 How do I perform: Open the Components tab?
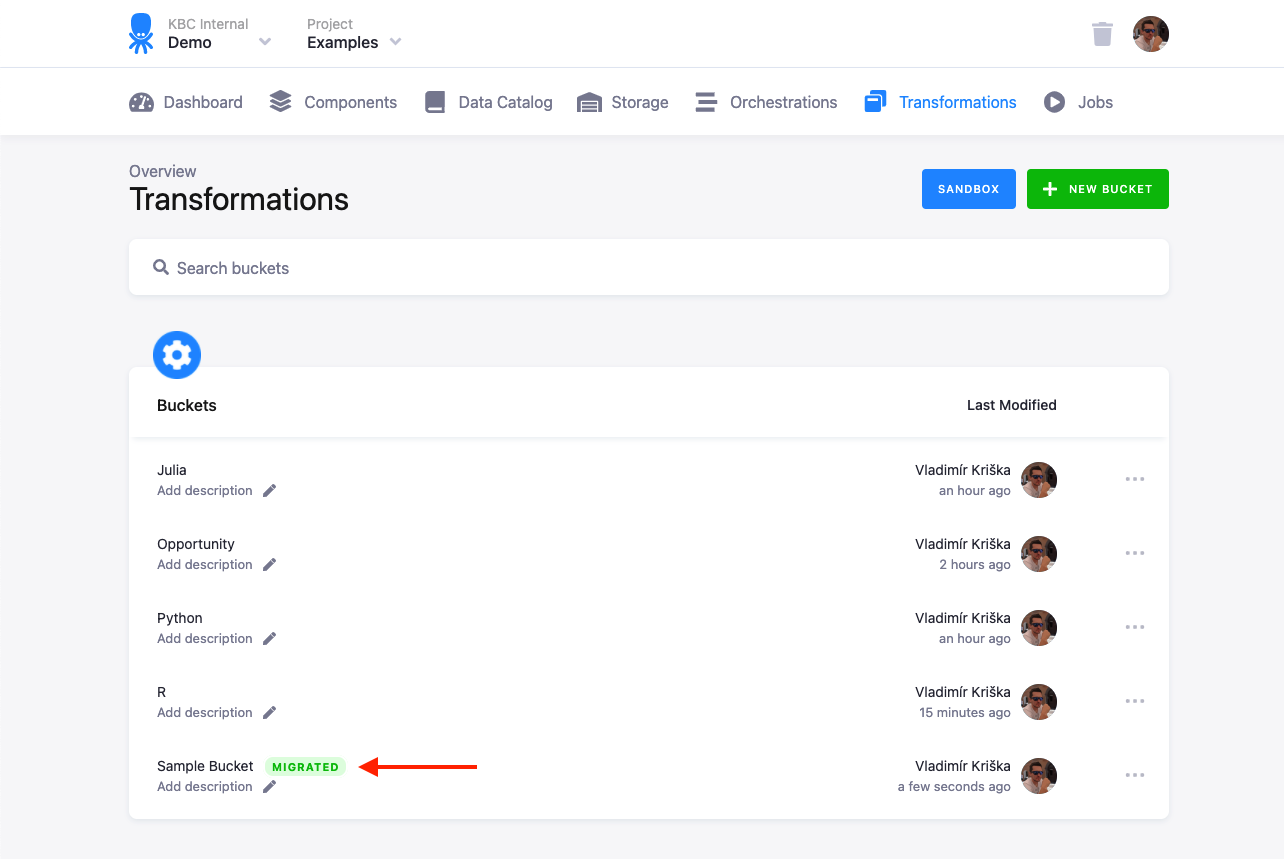333,102
